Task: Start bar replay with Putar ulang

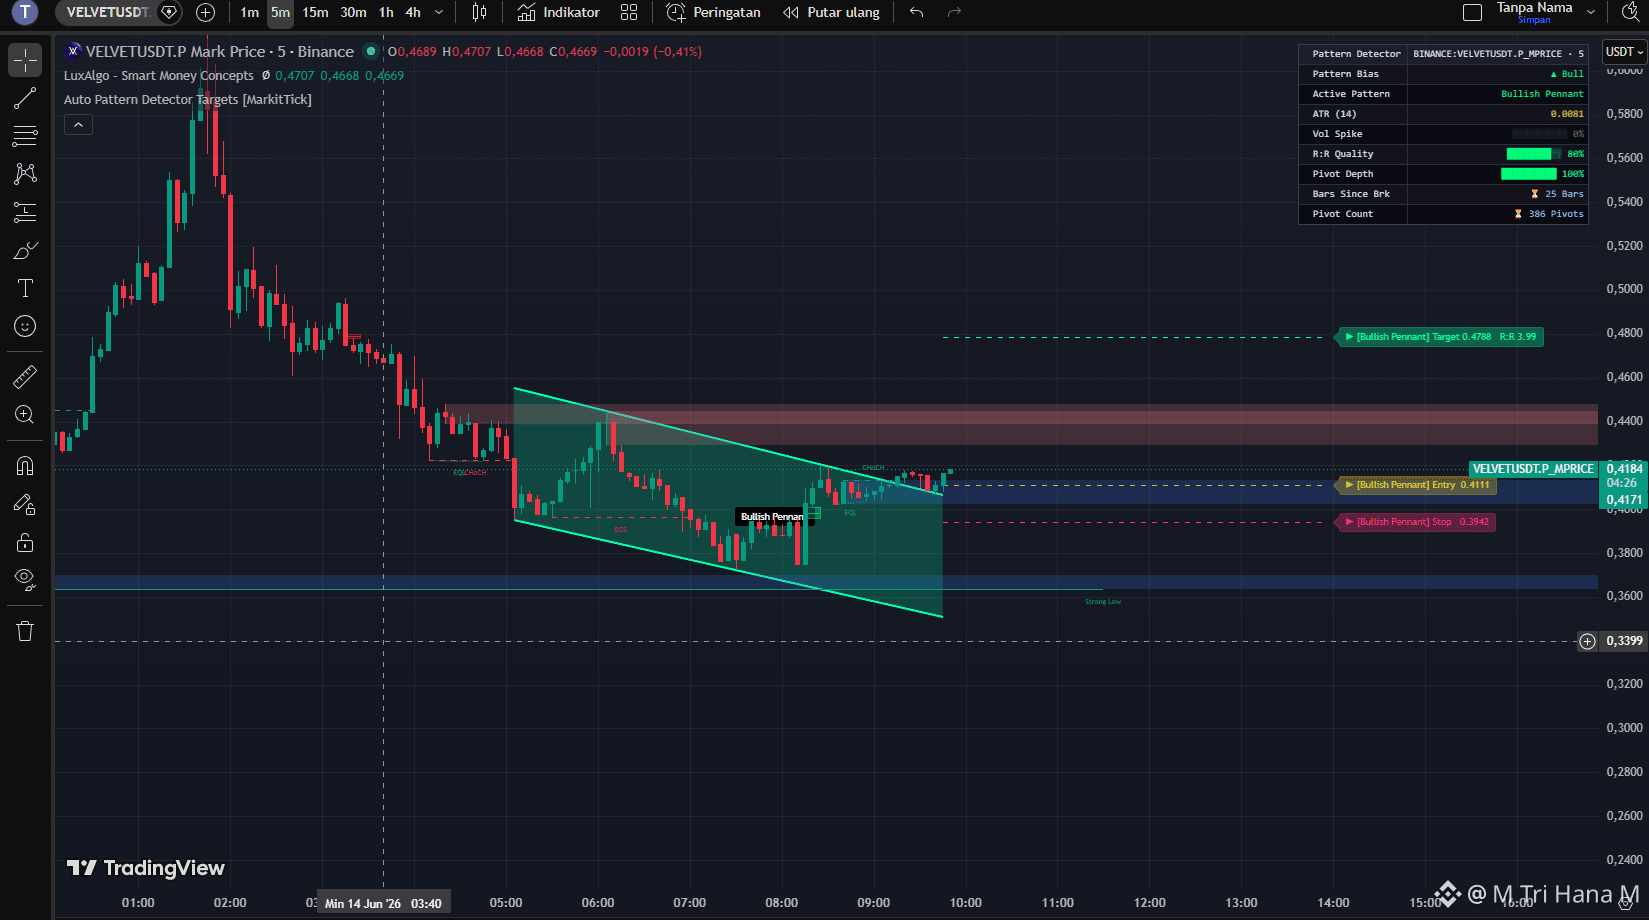Action: coord(832,12)
